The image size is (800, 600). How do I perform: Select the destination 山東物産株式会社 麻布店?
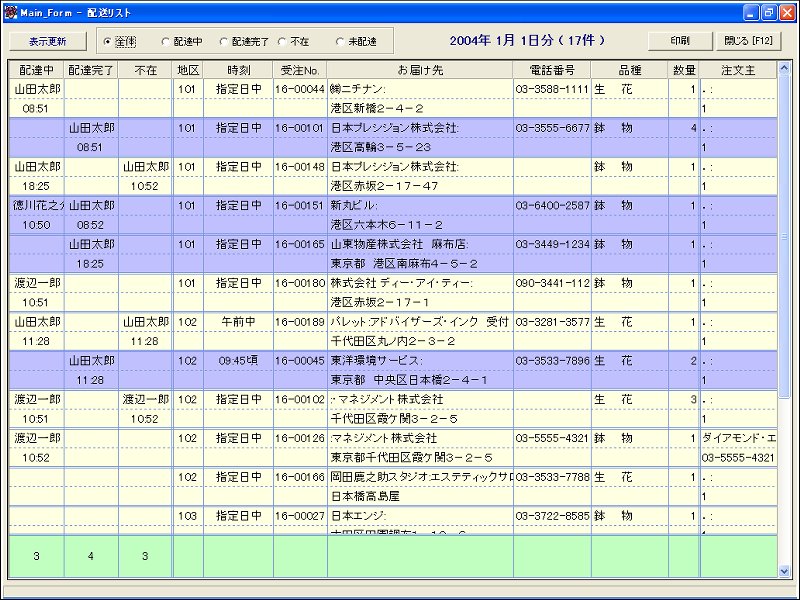tap(399, 244)
